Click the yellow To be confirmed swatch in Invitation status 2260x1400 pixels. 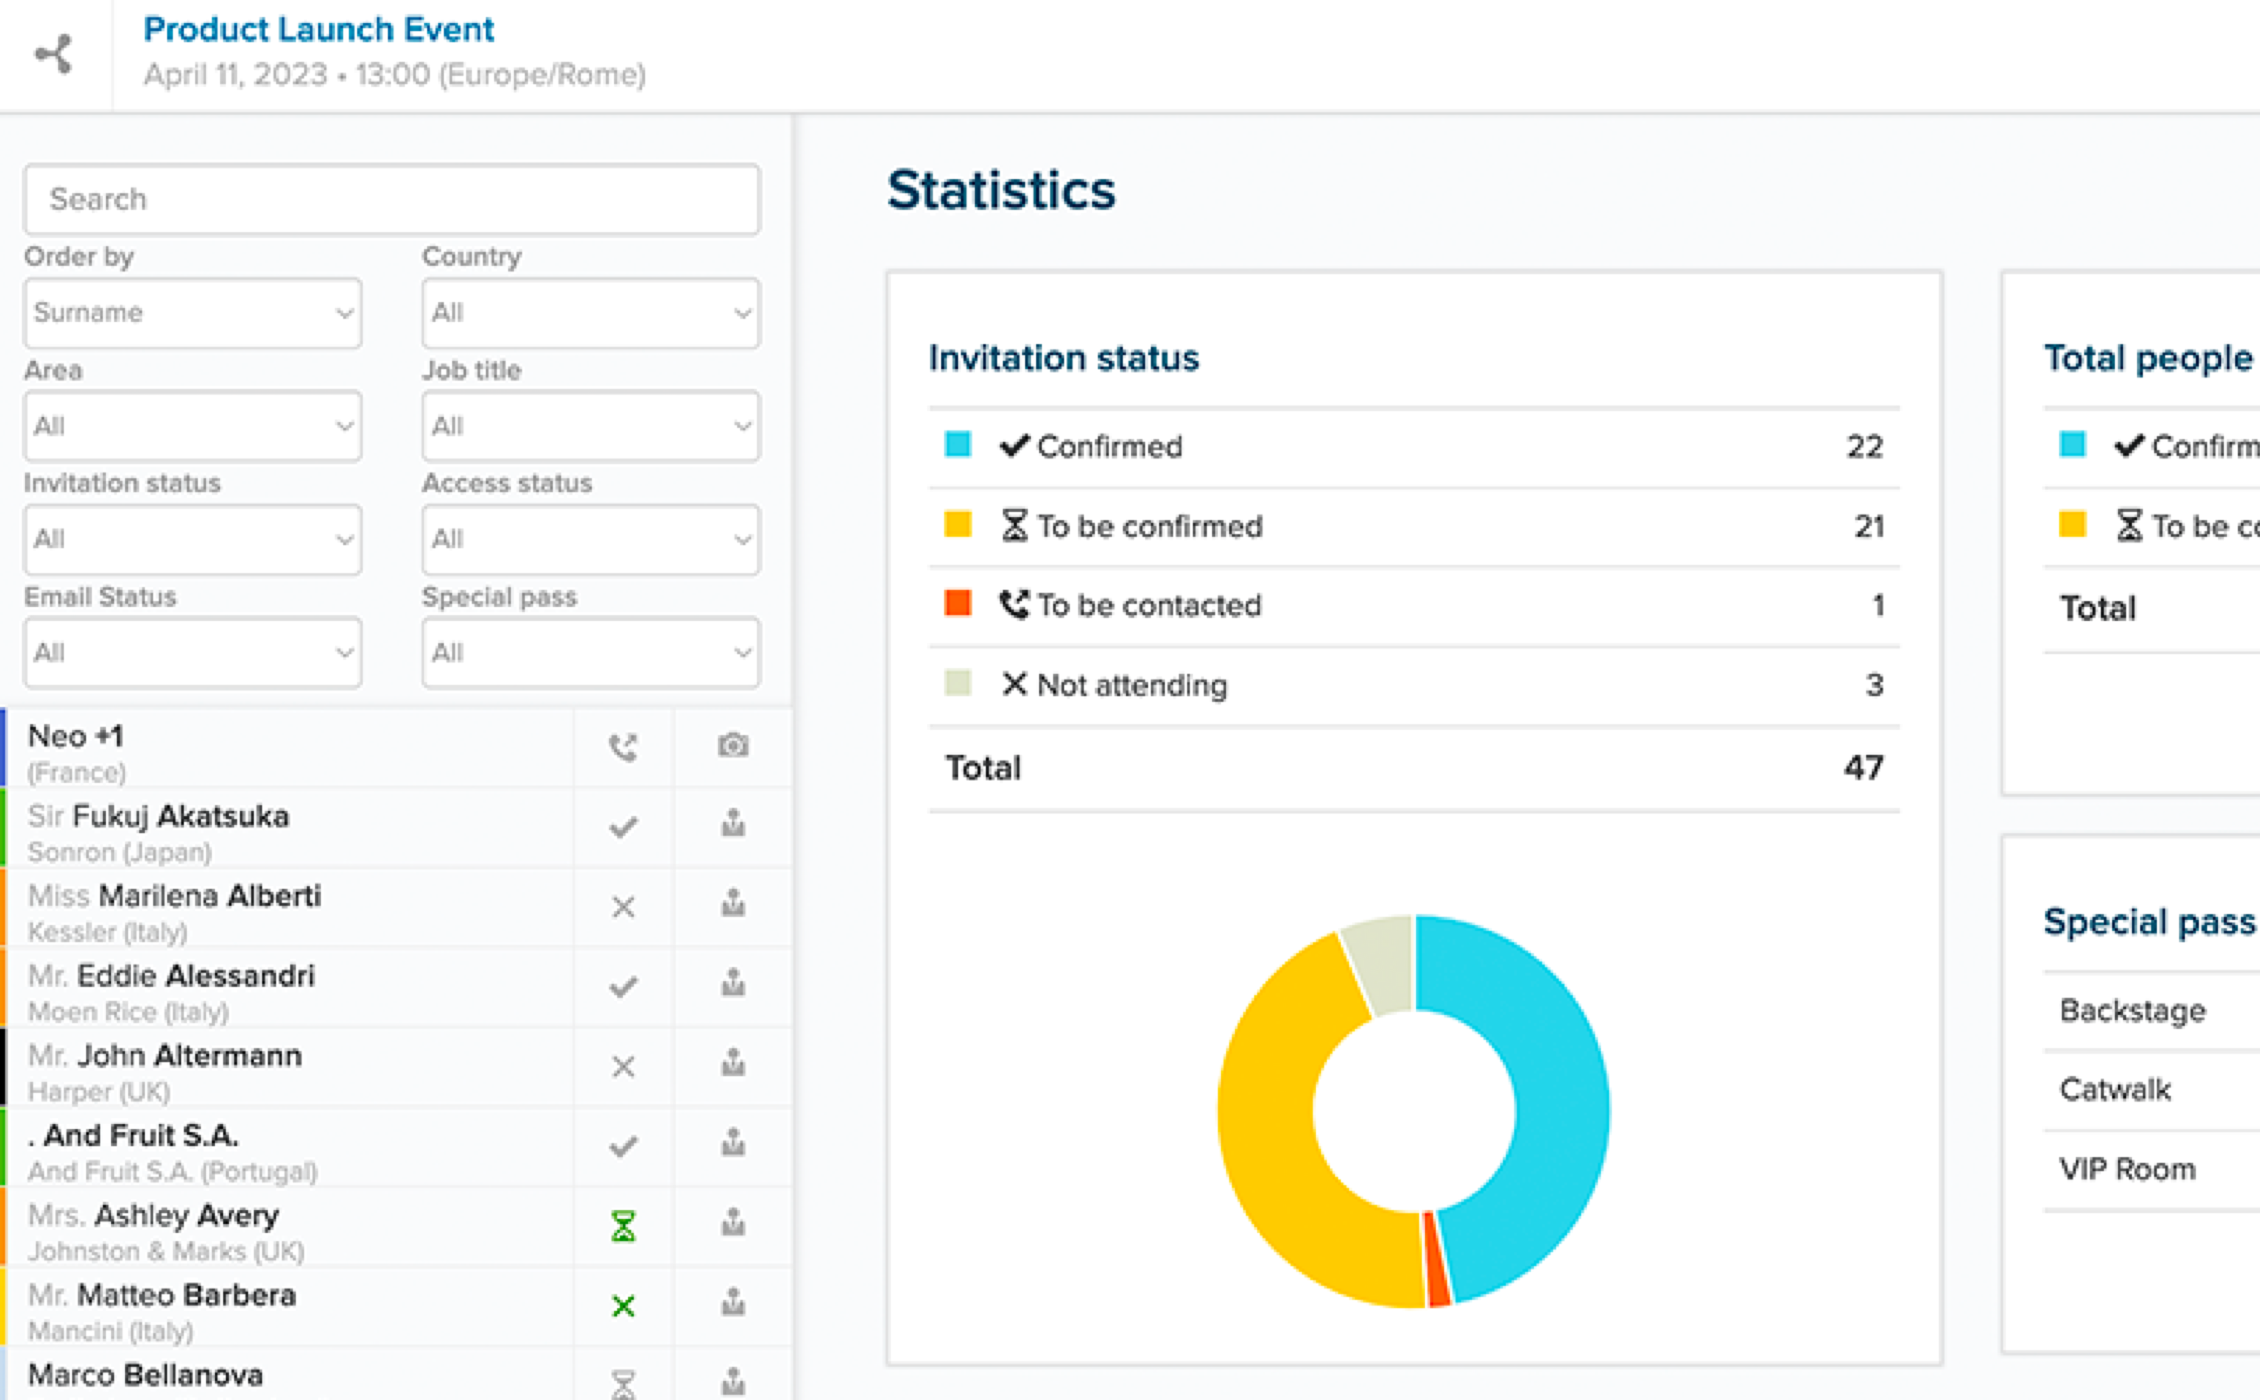pos(958,524)
